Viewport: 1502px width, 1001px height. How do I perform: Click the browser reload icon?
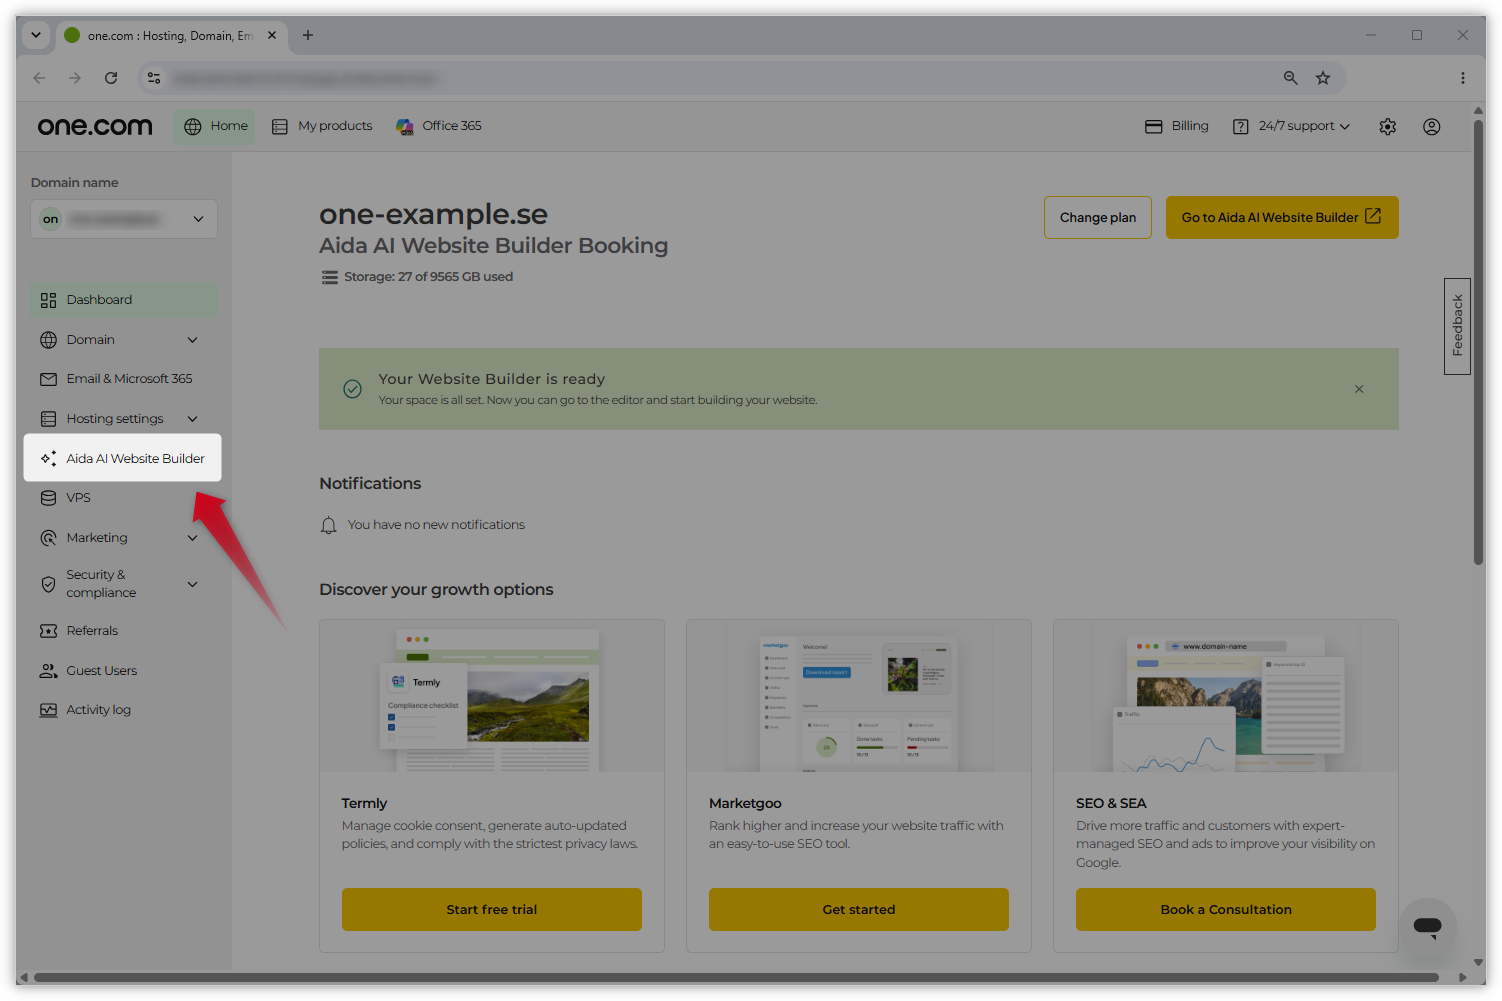coord(111,78)
